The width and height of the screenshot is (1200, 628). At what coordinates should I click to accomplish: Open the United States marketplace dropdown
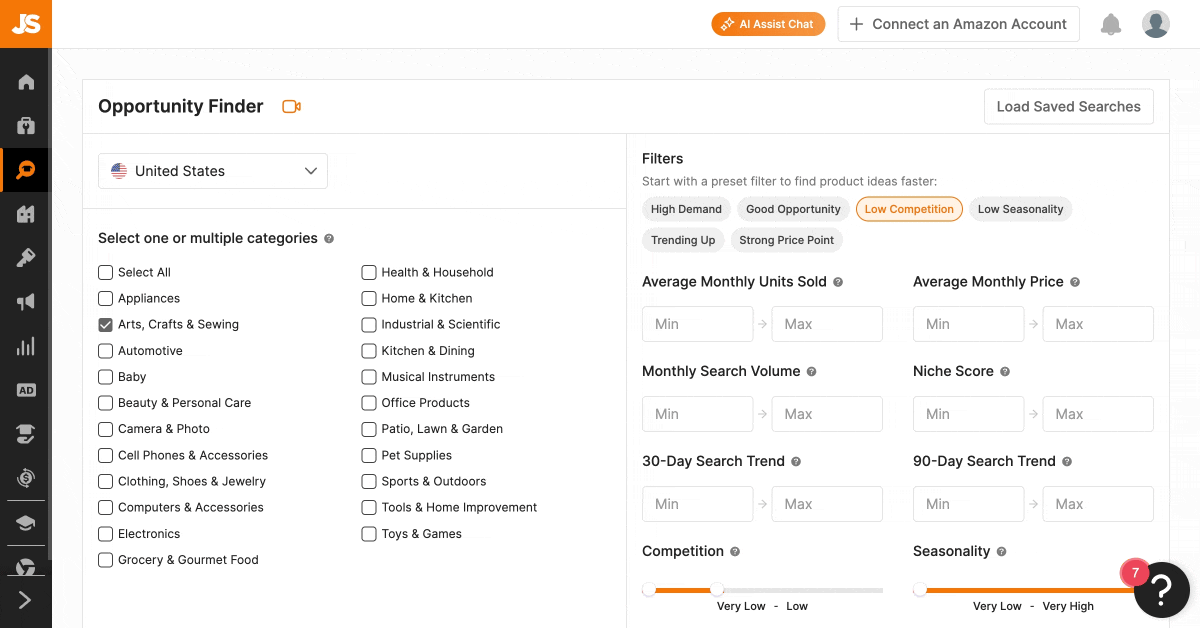[213, 171]
